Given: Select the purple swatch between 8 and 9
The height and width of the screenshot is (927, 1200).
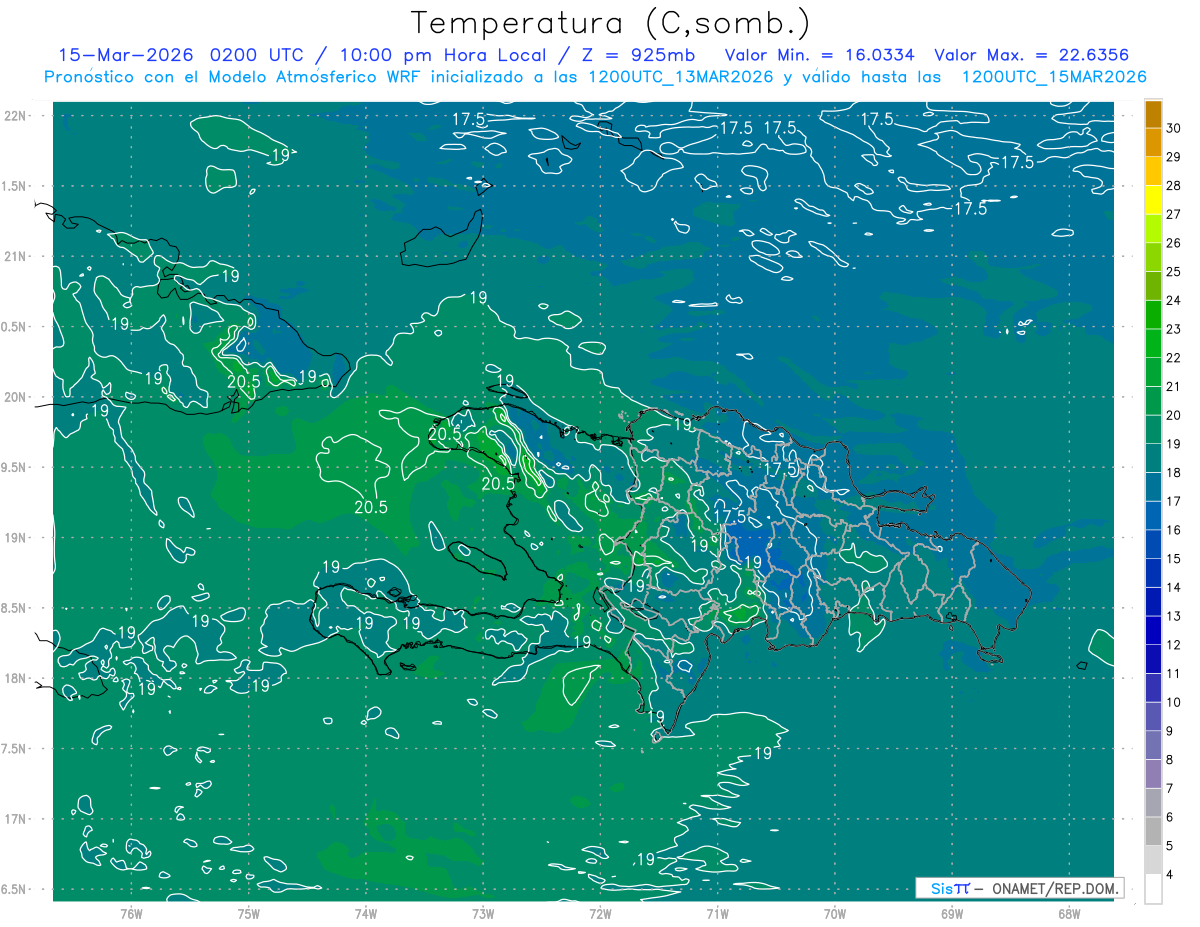Looking at the screenshot, I should point(1153,746).
